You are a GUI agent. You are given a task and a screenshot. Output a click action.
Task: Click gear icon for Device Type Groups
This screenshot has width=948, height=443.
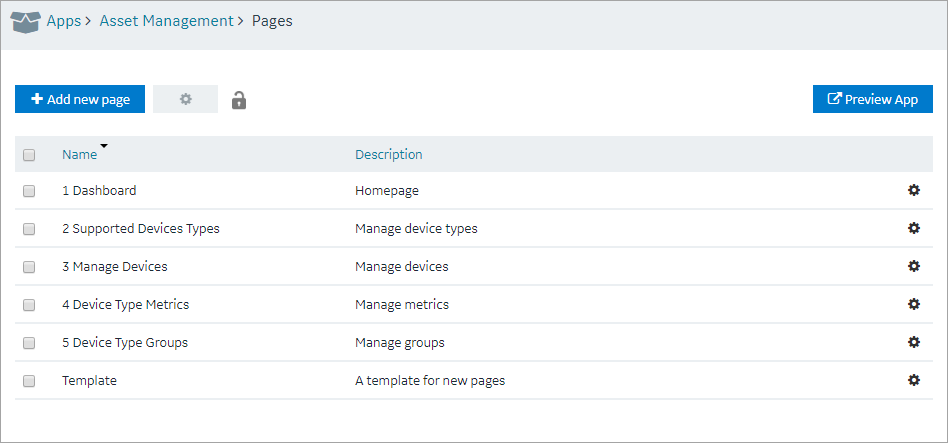tap(914, 342)
